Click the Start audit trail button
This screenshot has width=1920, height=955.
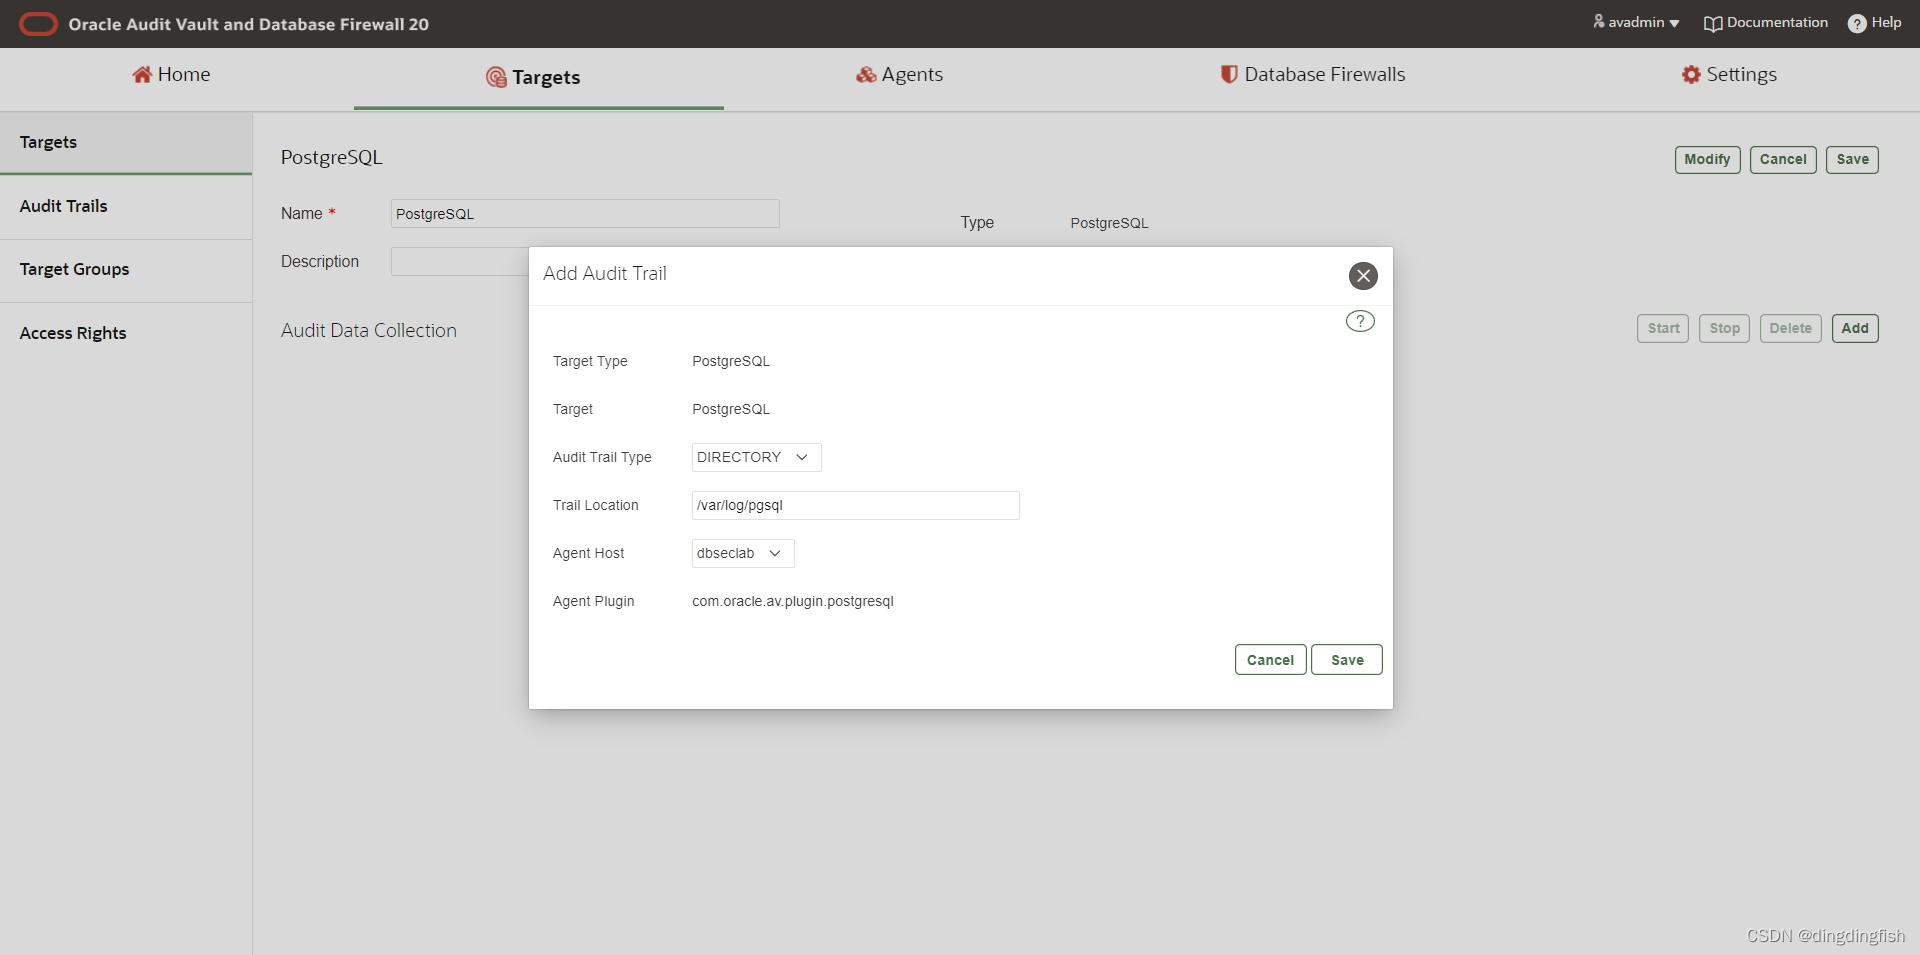pos(1663,329)
